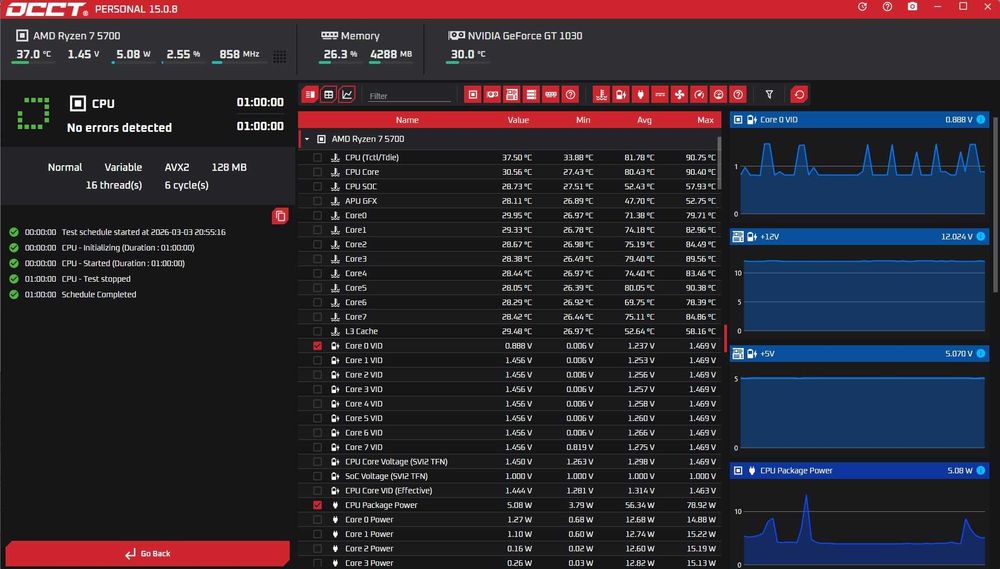Collapse the AMD Ryzen 7 5700 group
Viewport: 1000px width, 569px height.
(307, 139)
